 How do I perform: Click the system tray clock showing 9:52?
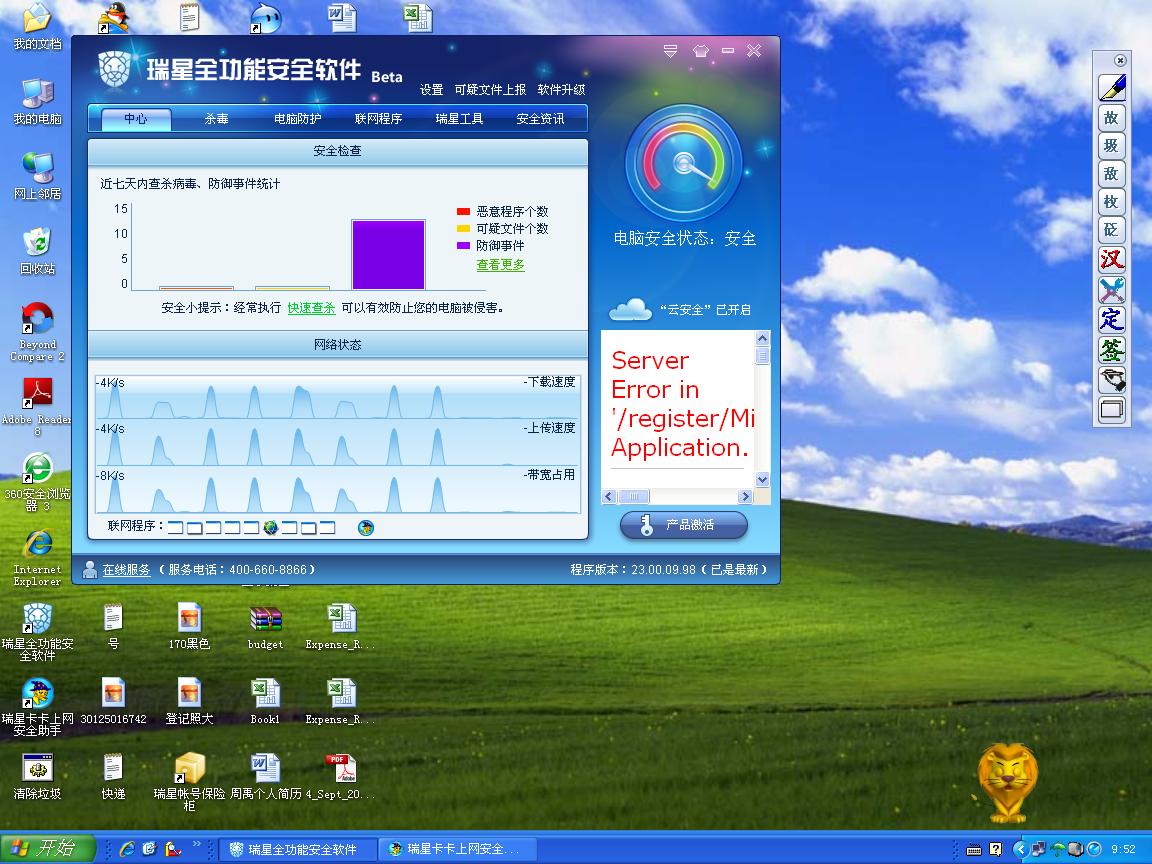coord(1123,849)
